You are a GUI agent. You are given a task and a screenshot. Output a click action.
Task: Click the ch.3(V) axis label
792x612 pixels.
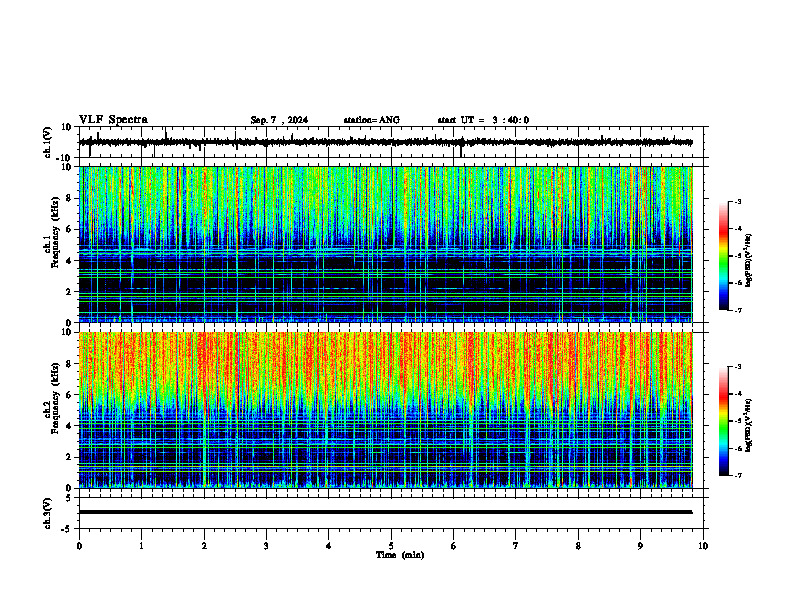point(48,513)
